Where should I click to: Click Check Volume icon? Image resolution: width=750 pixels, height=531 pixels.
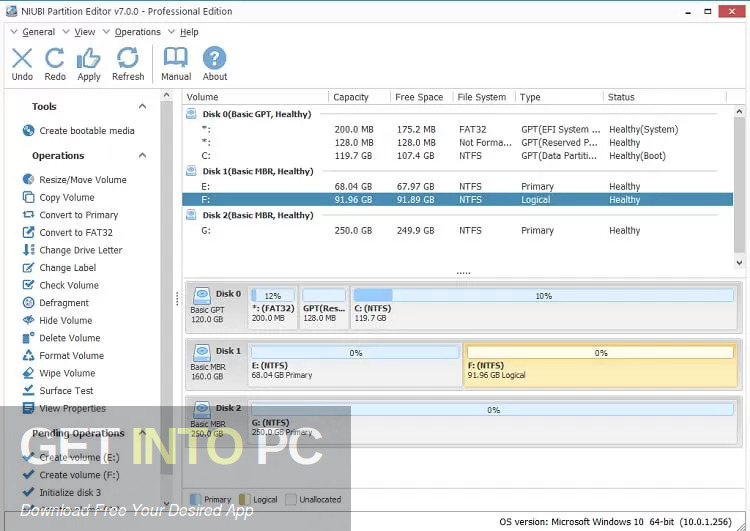click(28, 285)
